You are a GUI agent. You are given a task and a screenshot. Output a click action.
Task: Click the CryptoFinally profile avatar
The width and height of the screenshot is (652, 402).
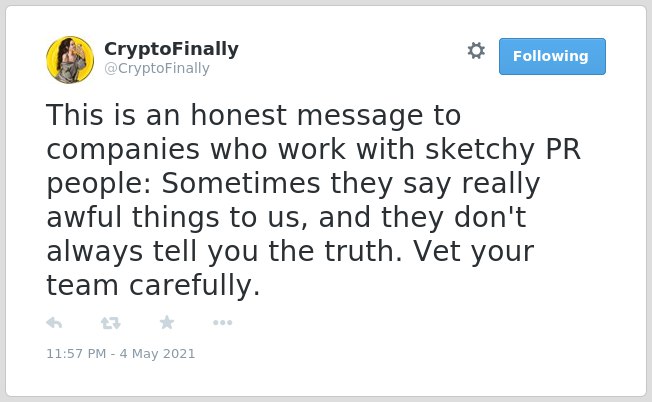pos(70,60)
